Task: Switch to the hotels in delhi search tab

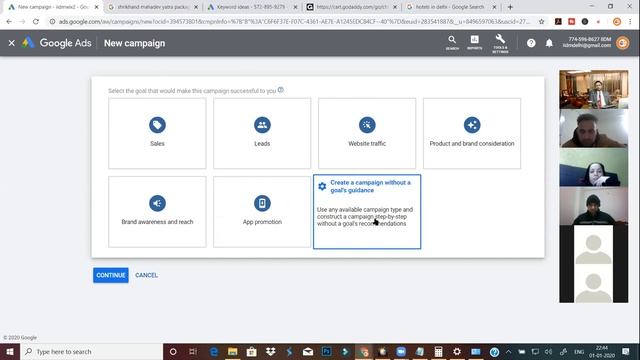Action: 451,7
